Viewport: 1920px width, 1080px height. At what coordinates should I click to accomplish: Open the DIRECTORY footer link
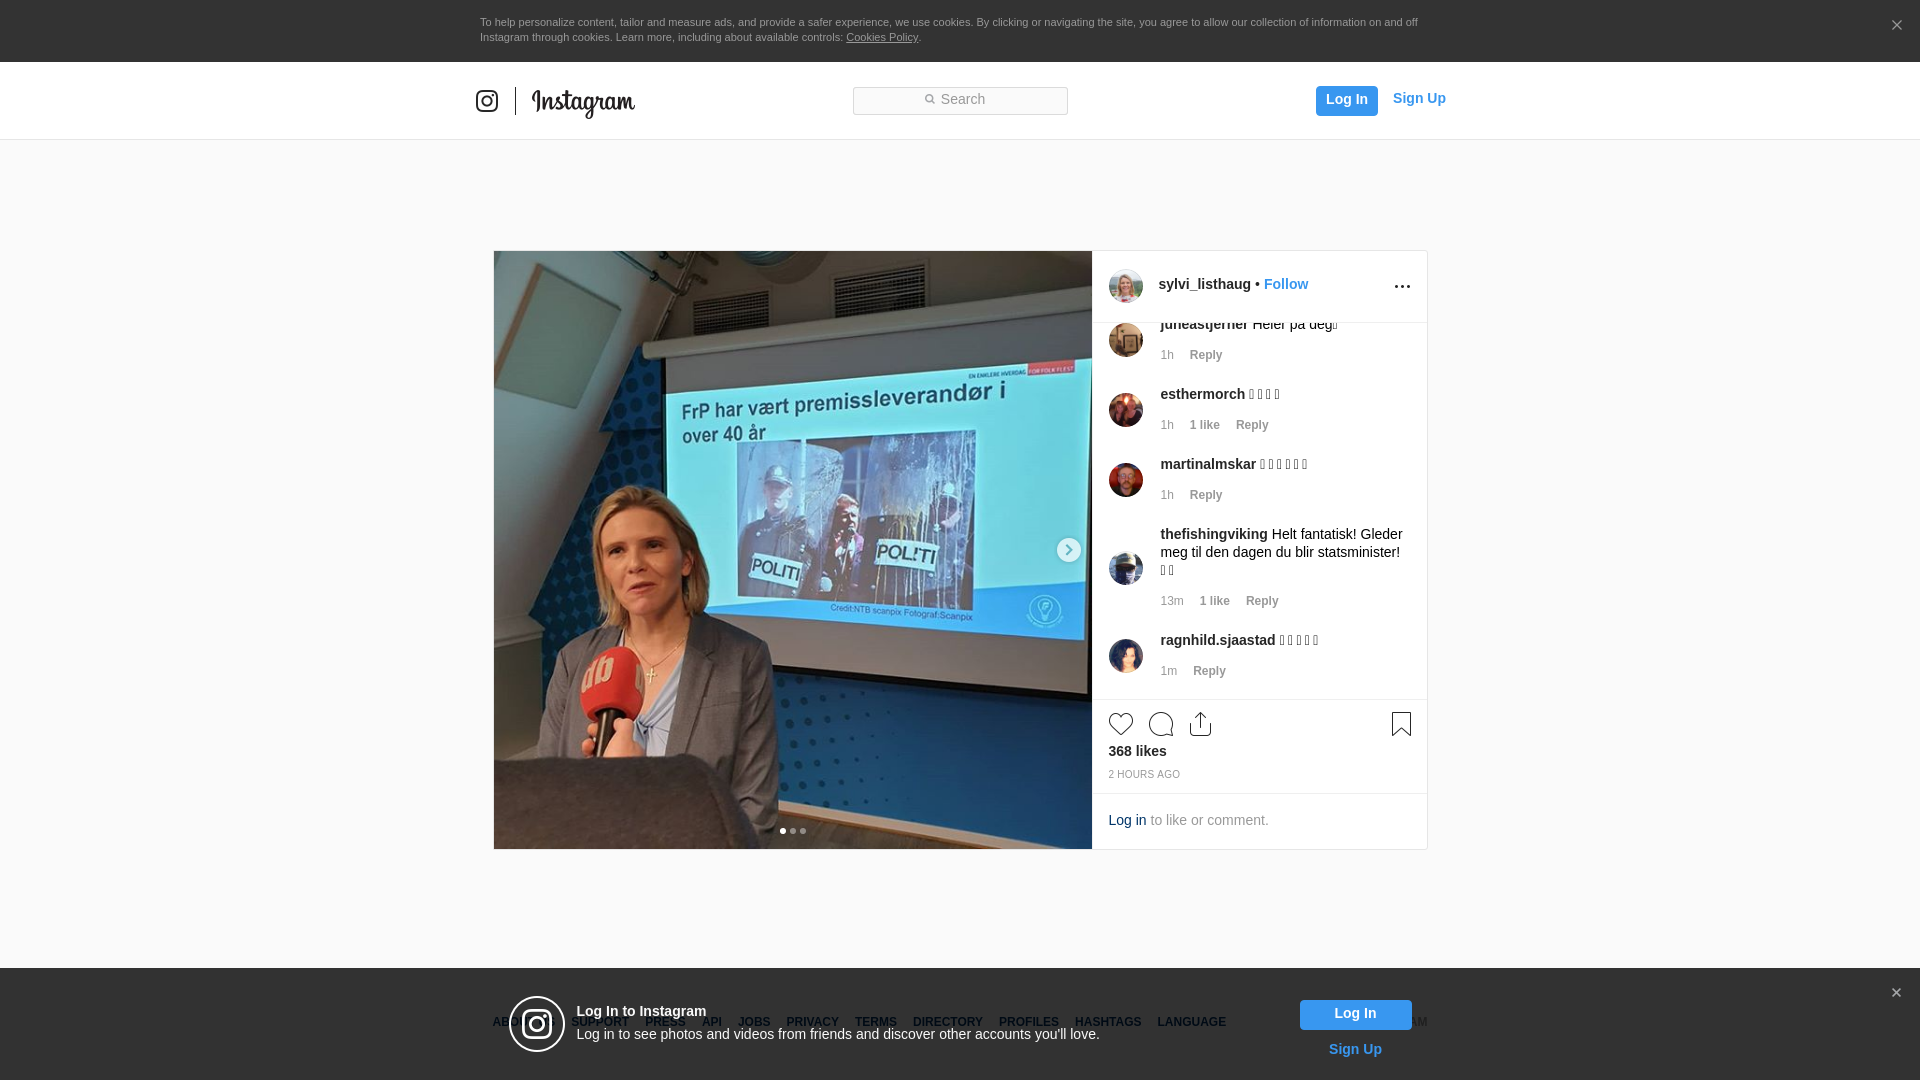point(948,1022)
